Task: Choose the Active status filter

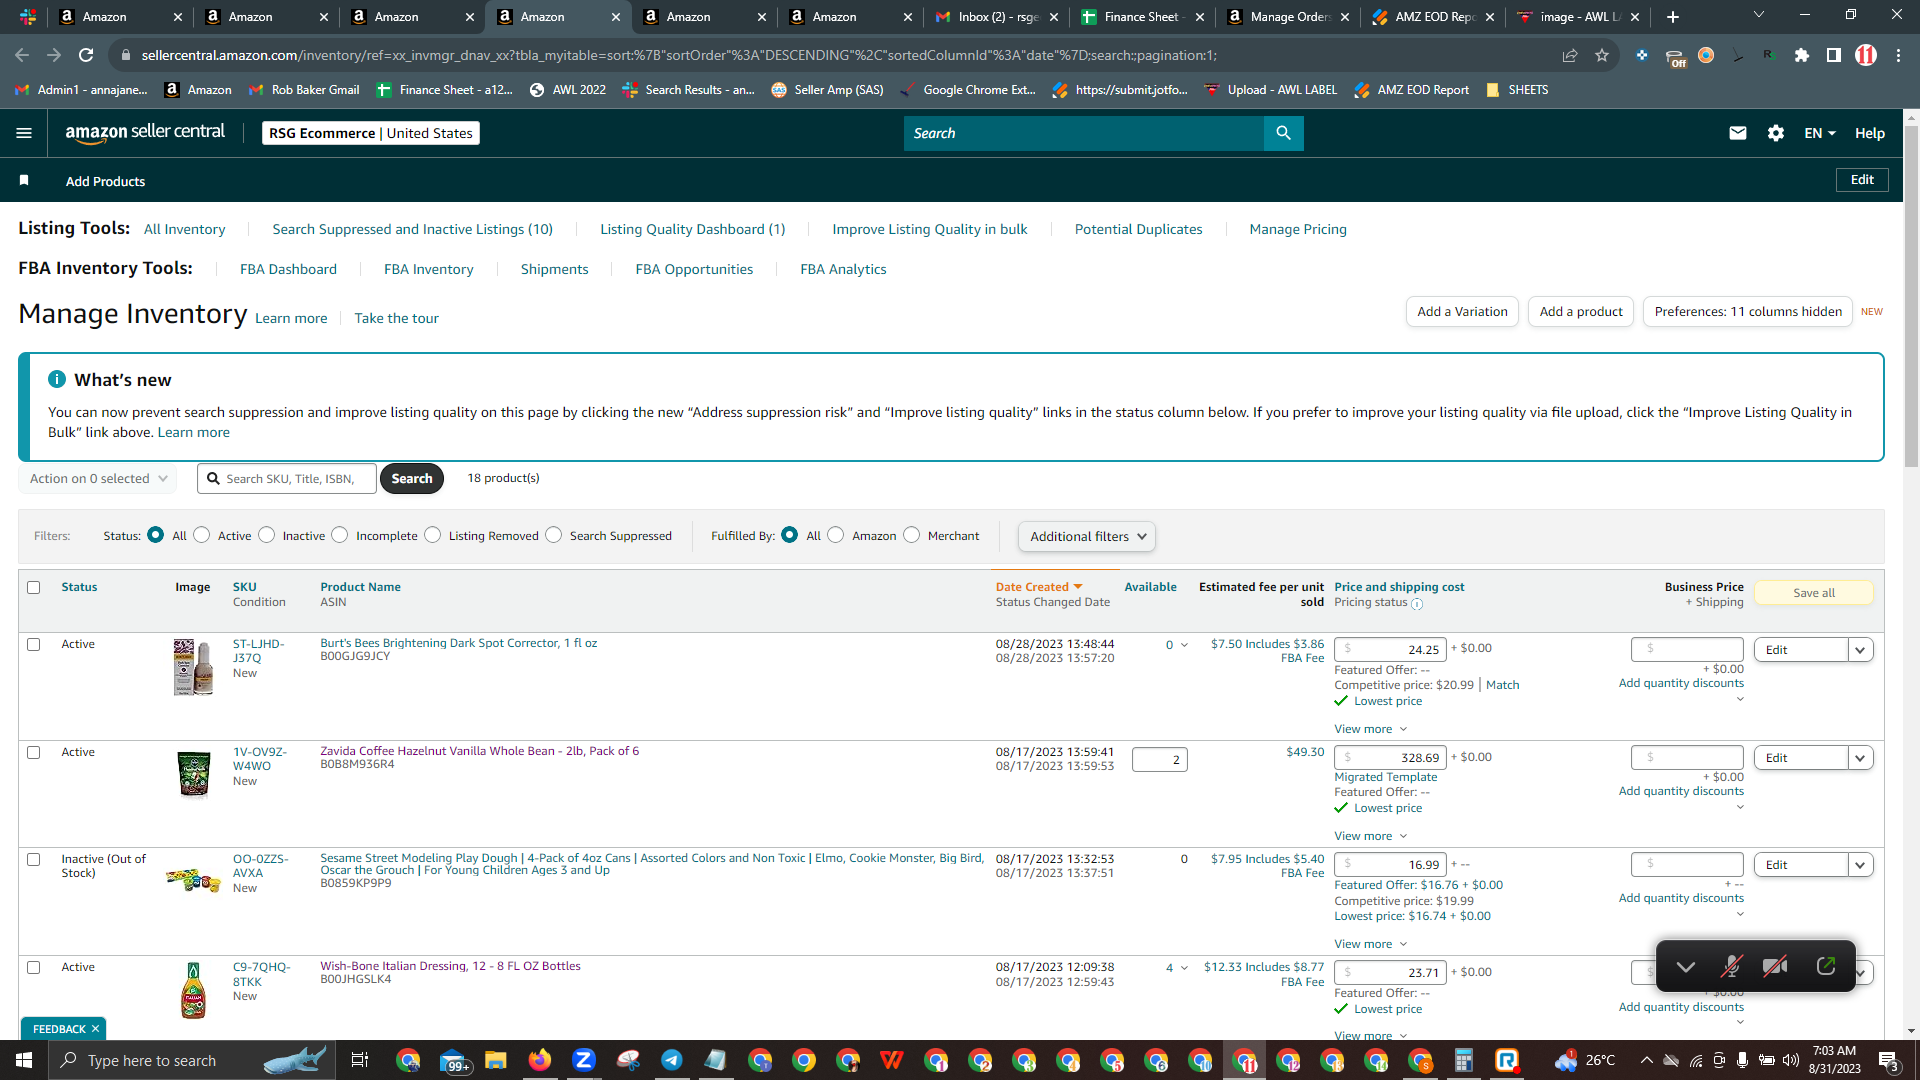Action: click(202, 535)
